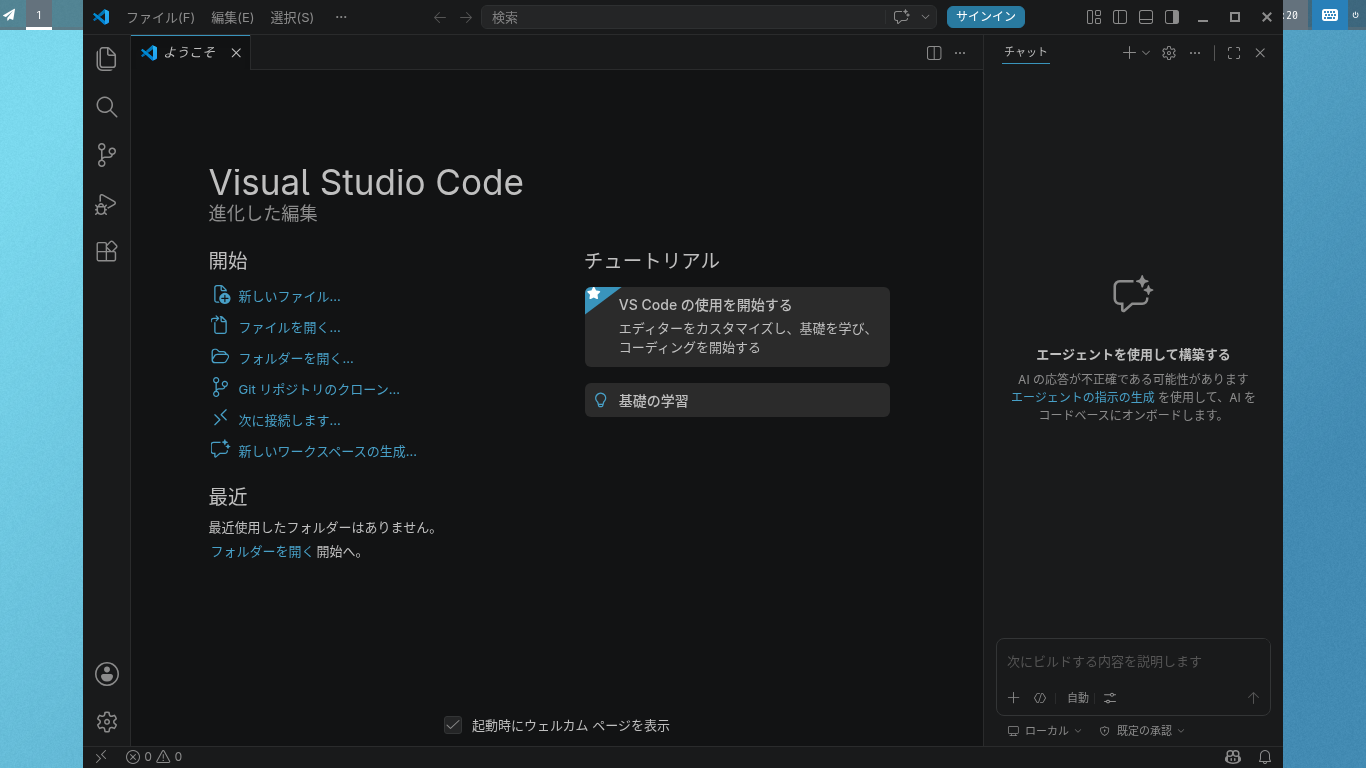Open the 編集(E) menu

232,17
